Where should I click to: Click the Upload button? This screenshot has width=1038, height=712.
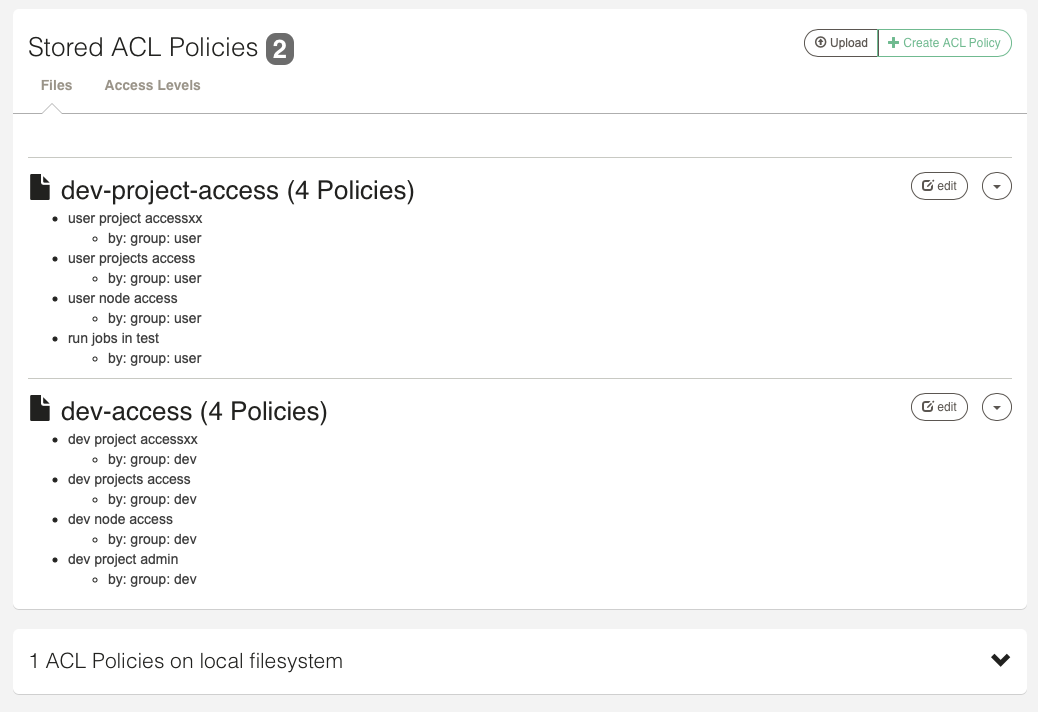point(841,43)
